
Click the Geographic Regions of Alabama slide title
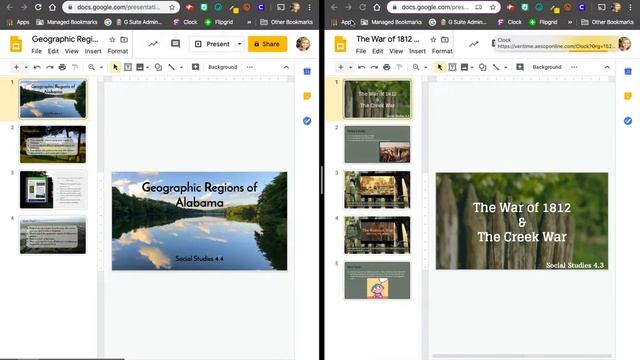[200, 195]
